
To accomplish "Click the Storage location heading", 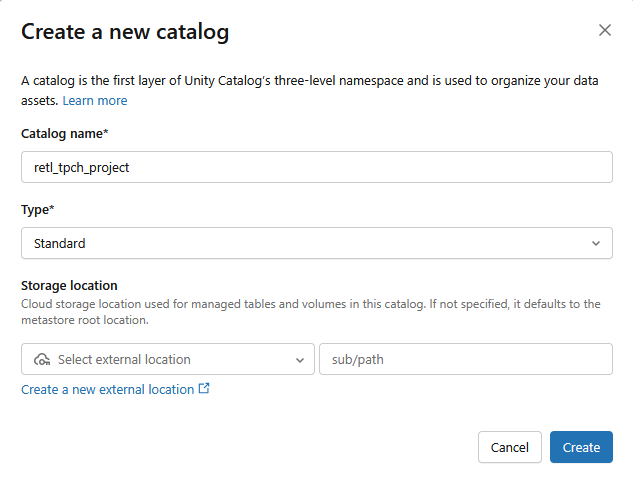I will (69, 285).
